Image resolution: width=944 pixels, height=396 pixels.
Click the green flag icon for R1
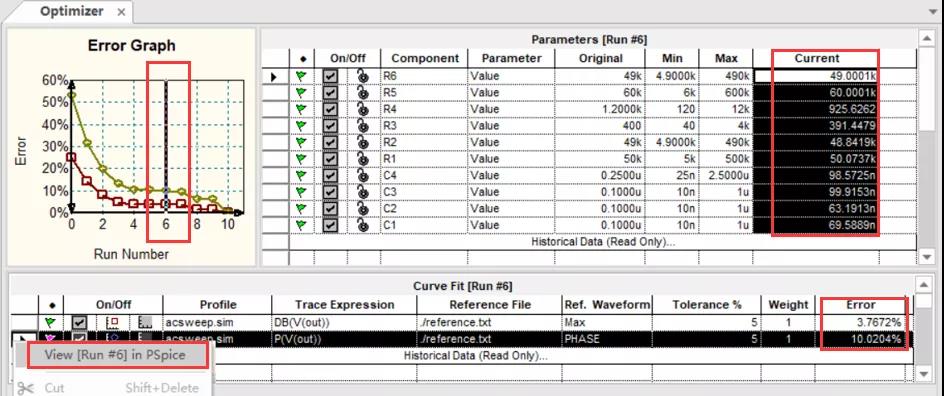(301, 159)
